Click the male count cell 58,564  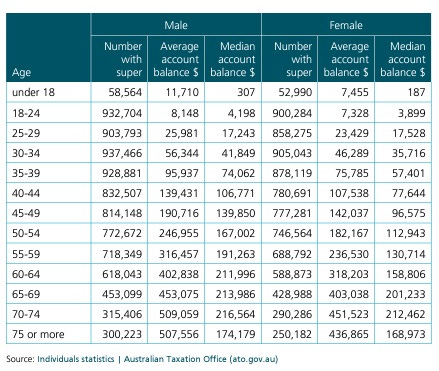(x=125, y=92)
